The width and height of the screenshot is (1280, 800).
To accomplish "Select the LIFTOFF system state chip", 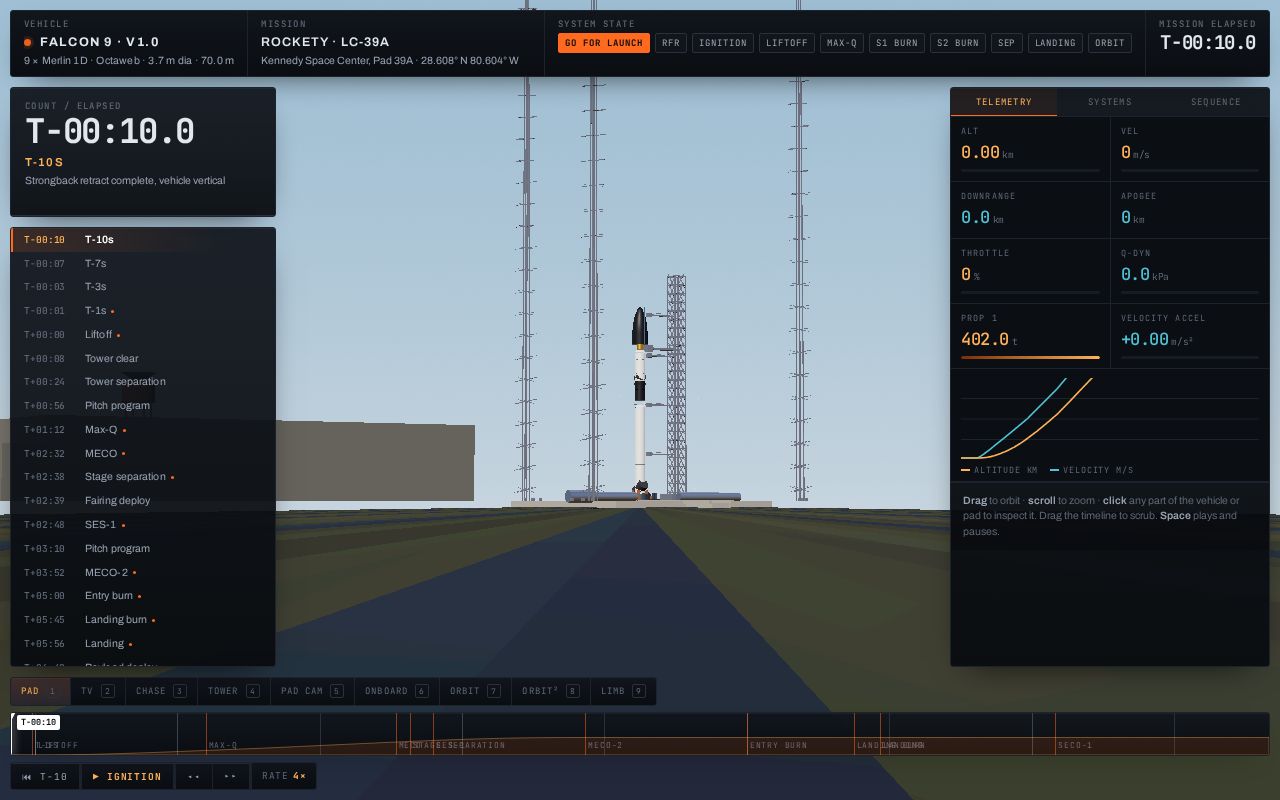I will [787, 43].
